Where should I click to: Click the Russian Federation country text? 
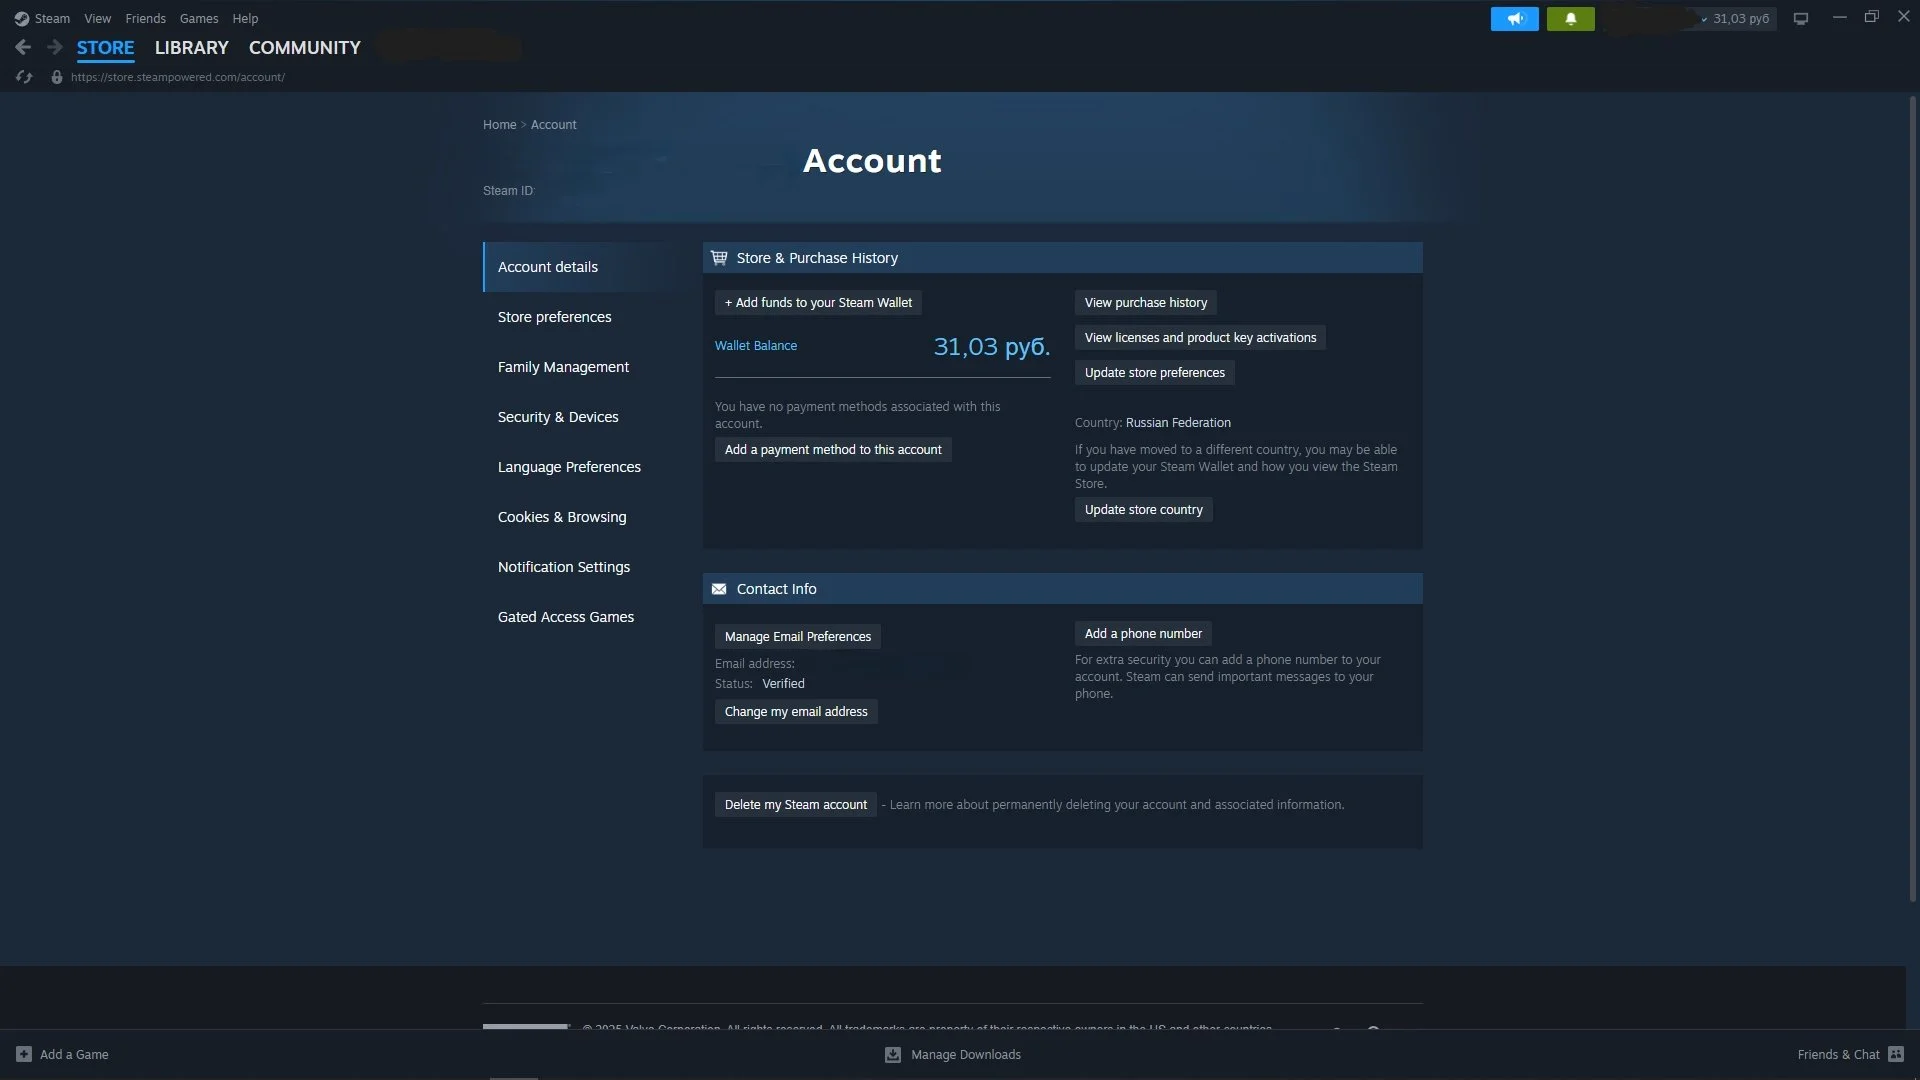[x=1178, y=423]
